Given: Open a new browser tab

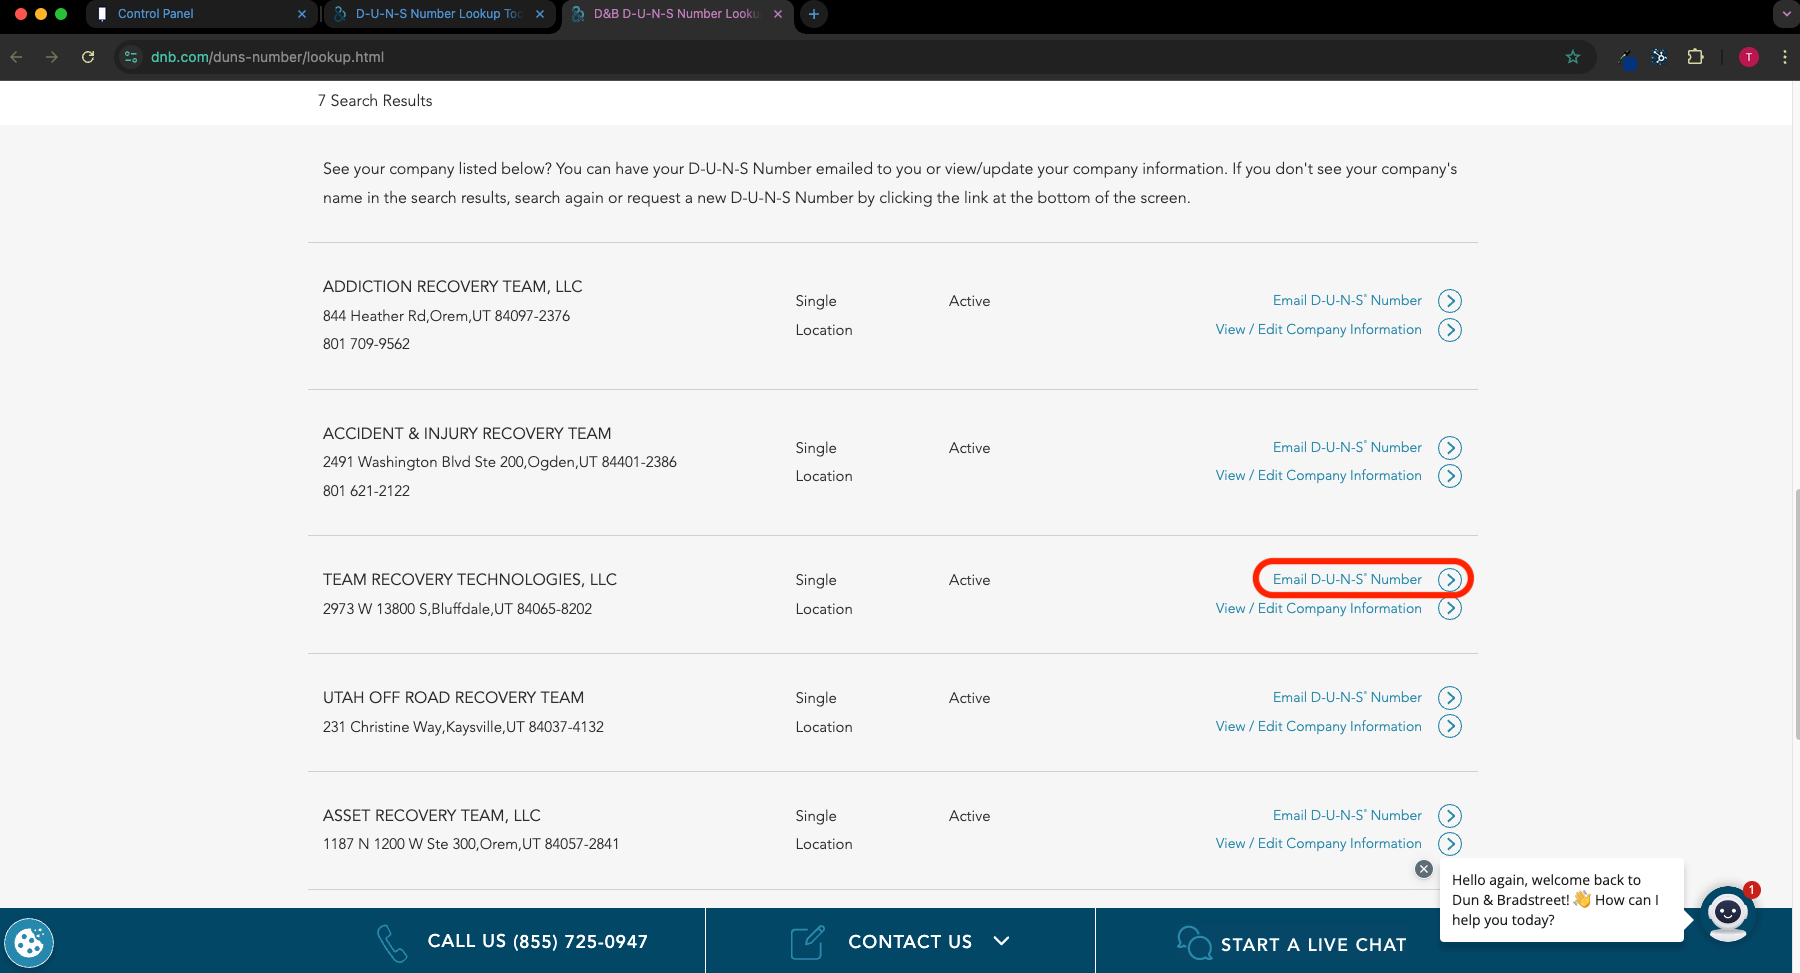Looking at the screenshot, I should [x=814, y=14].
